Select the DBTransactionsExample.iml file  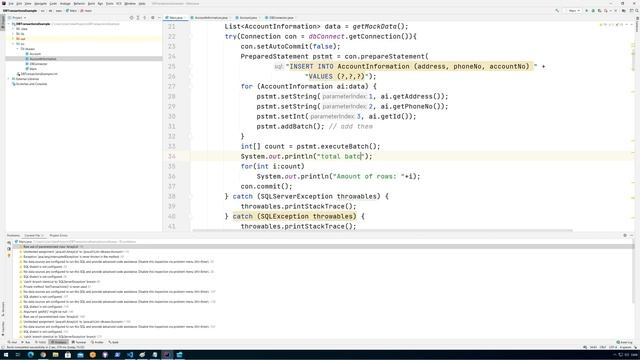pyautogui.click(x=37, y=74)
